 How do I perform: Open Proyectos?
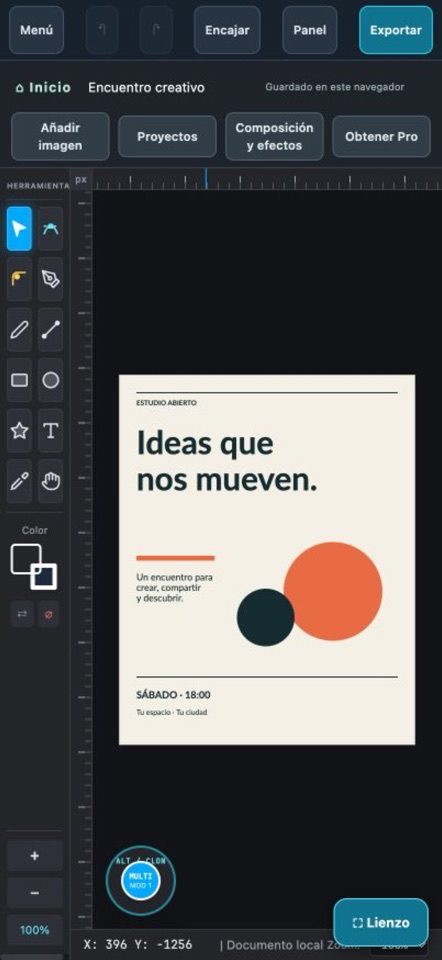coord(167,137)
